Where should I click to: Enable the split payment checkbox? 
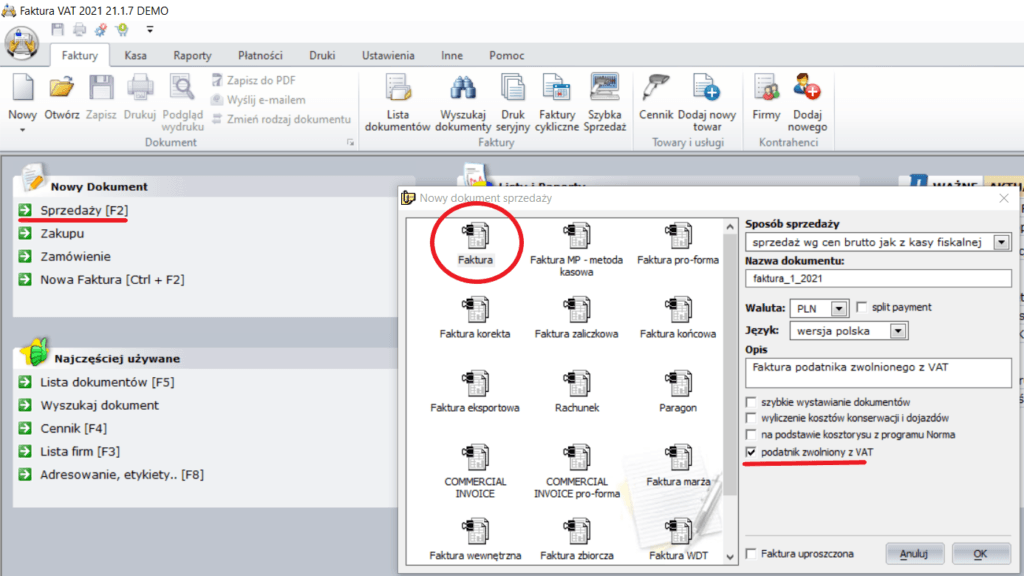point(861,307)
